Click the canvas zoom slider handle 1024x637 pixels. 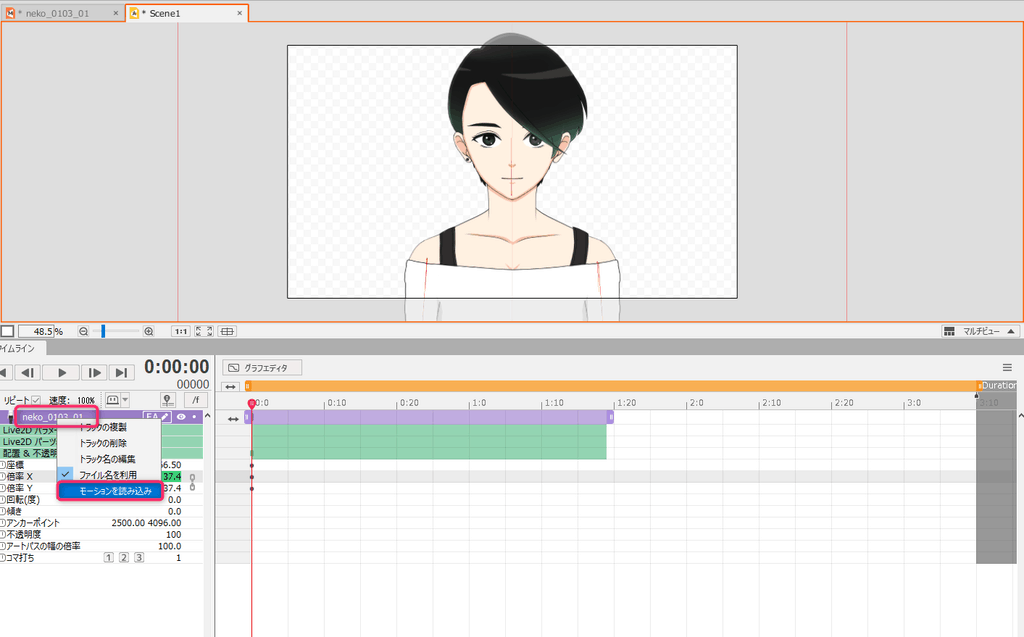coord(103,331)
